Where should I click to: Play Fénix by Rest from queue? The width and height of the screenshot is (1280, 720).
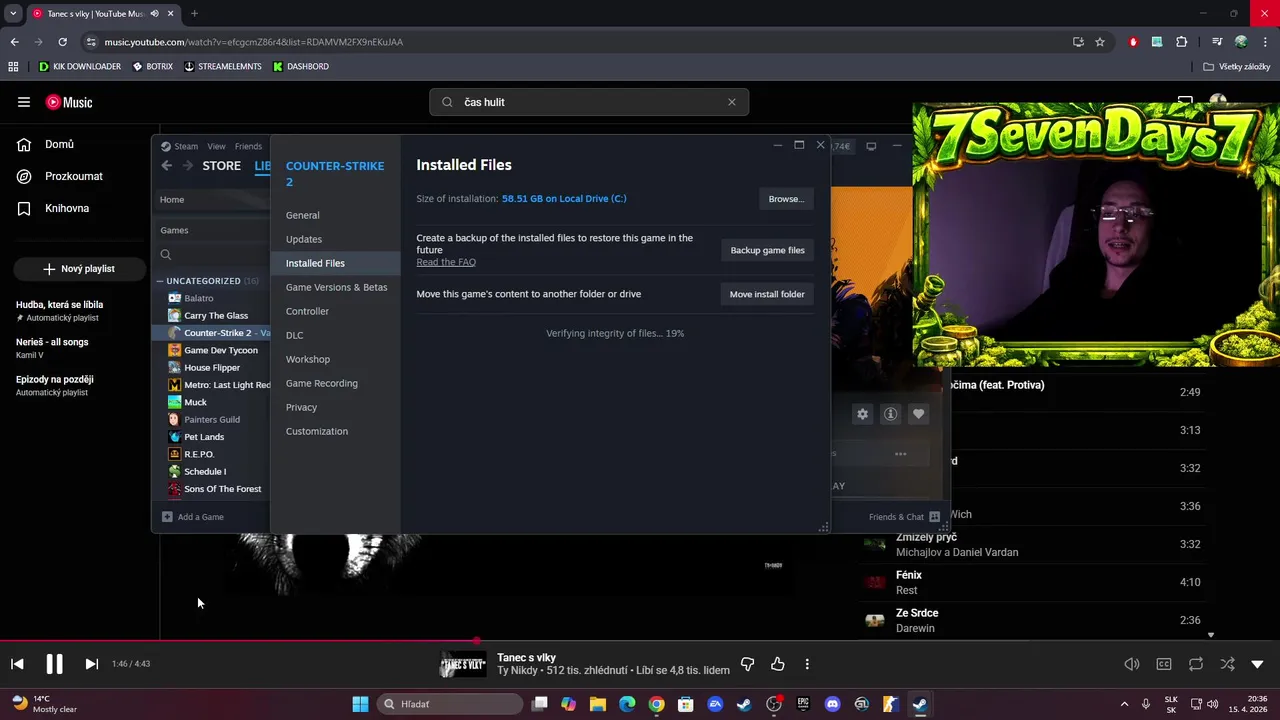(1033, 582)
